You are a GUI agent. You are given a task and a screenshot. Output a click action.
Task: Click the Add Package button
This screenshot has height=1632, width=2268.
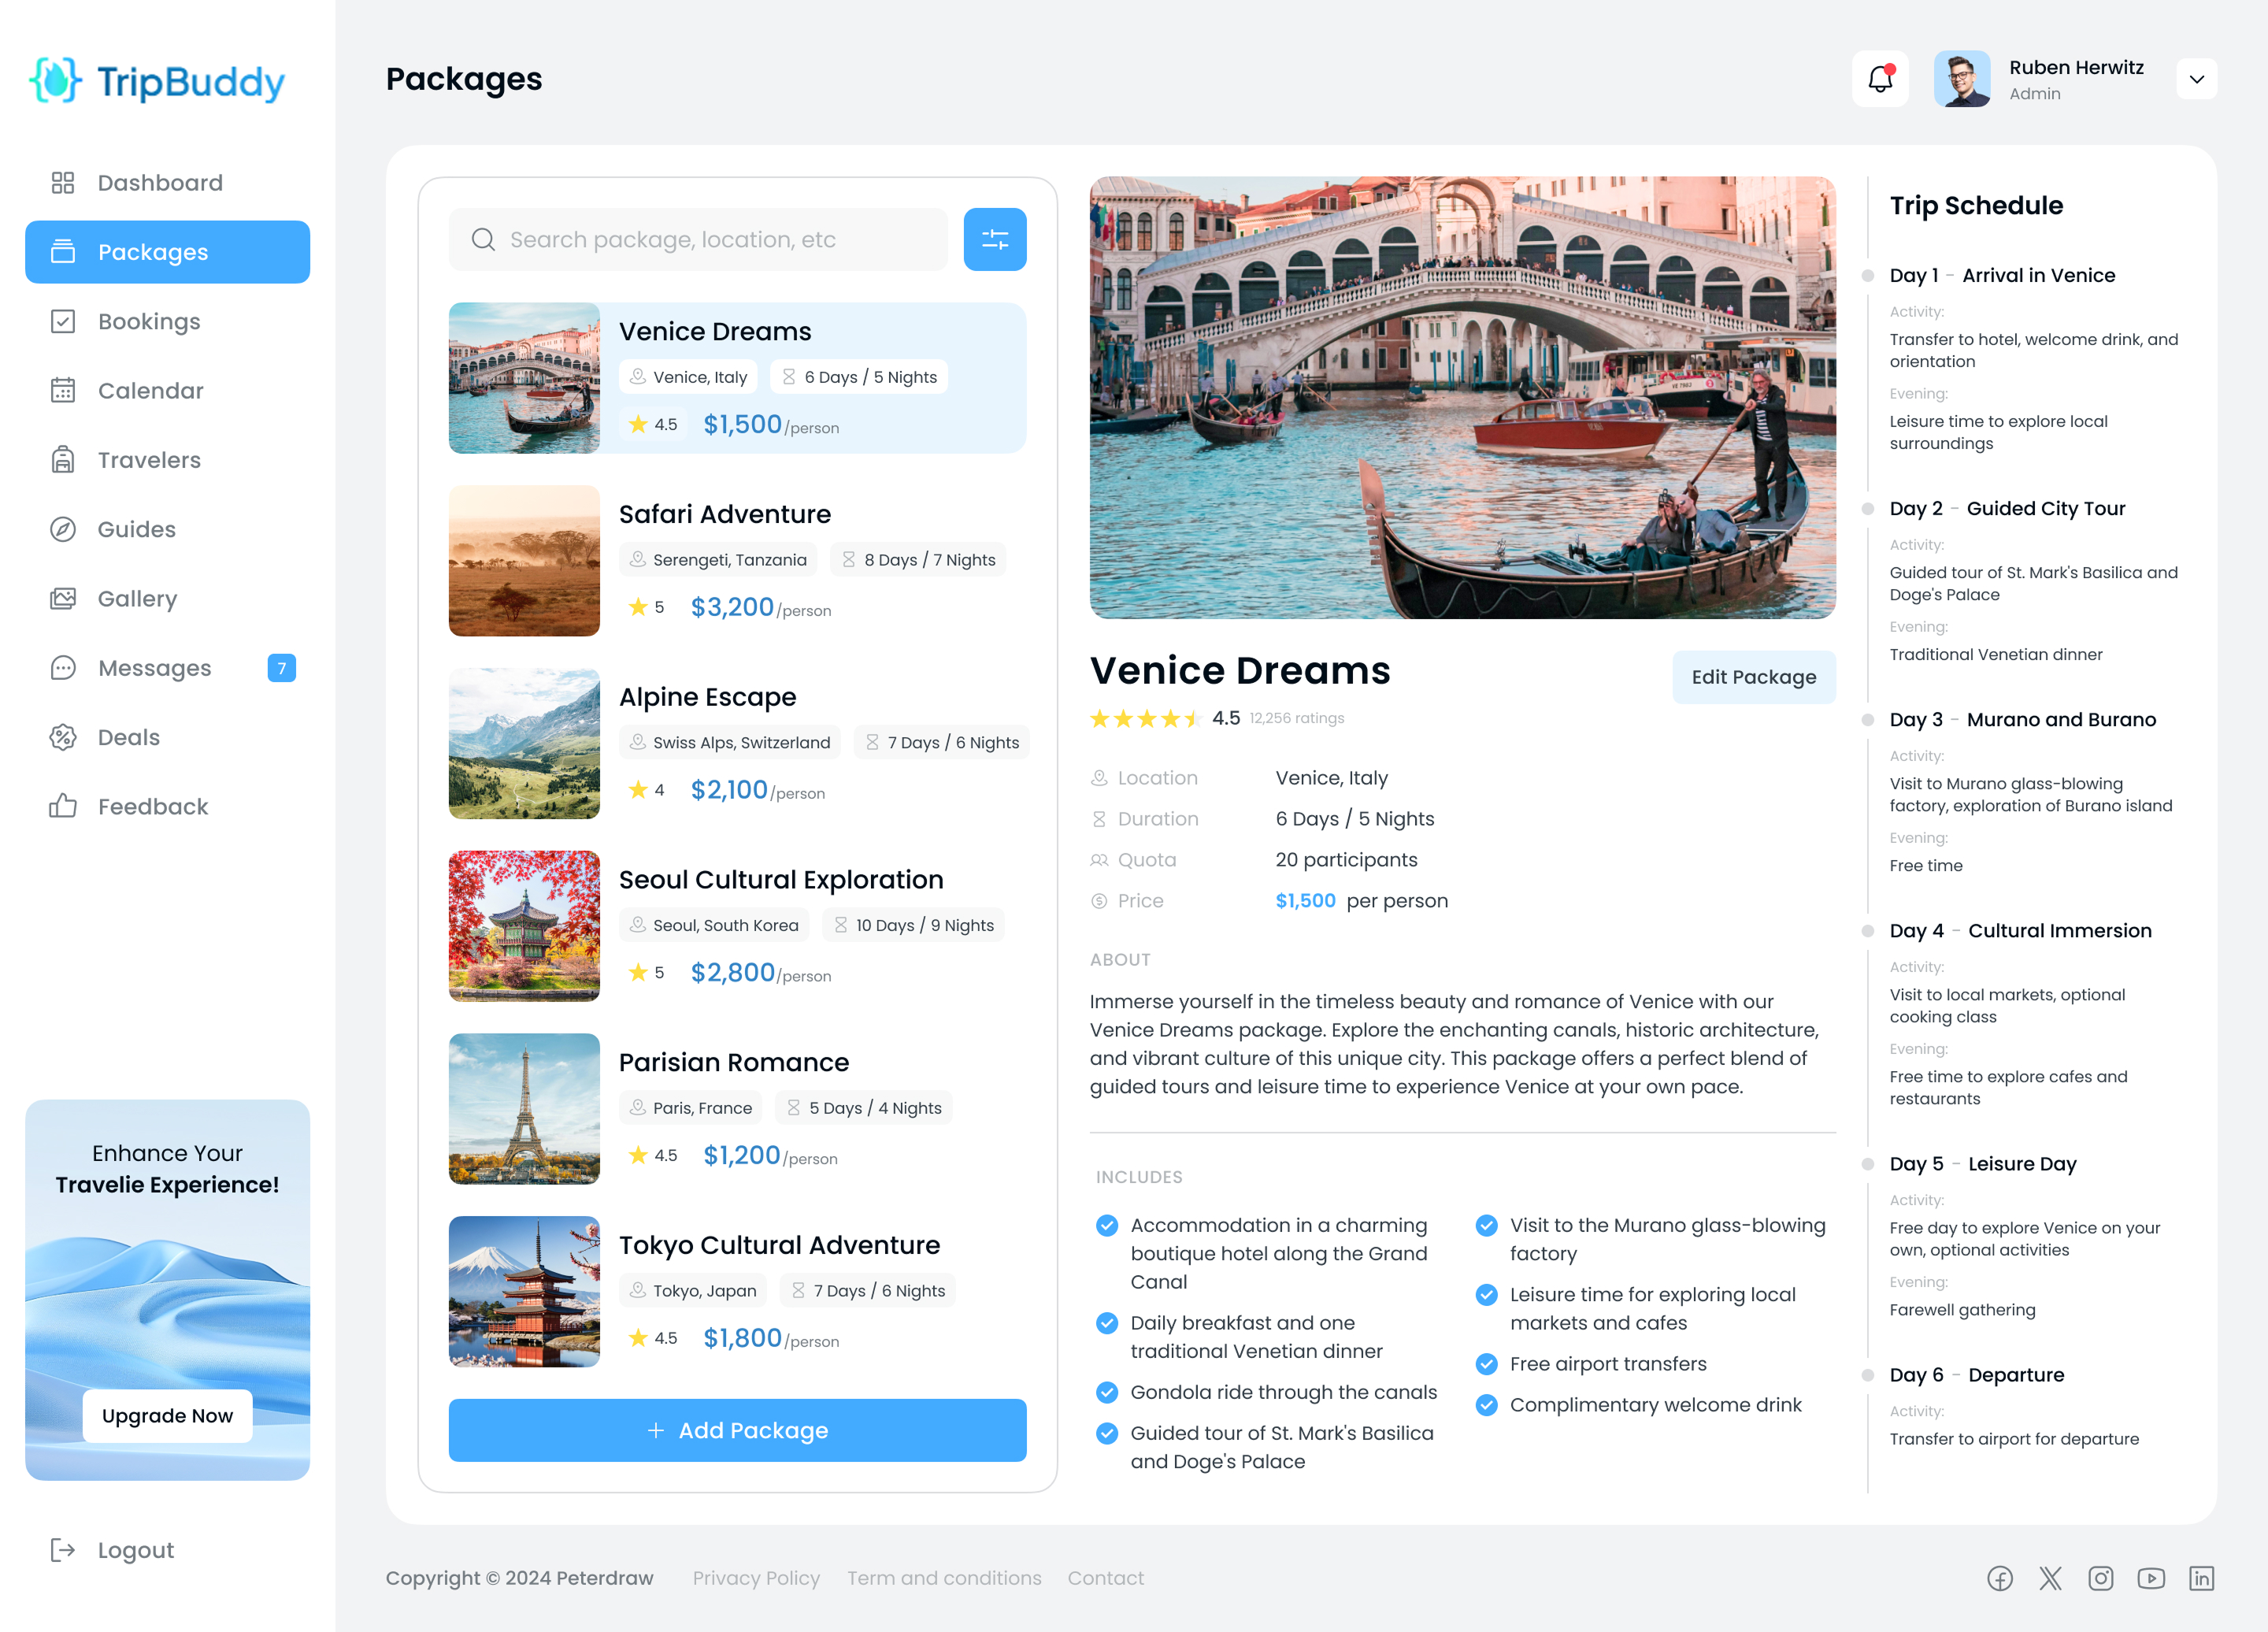(x=737, y=1430)
